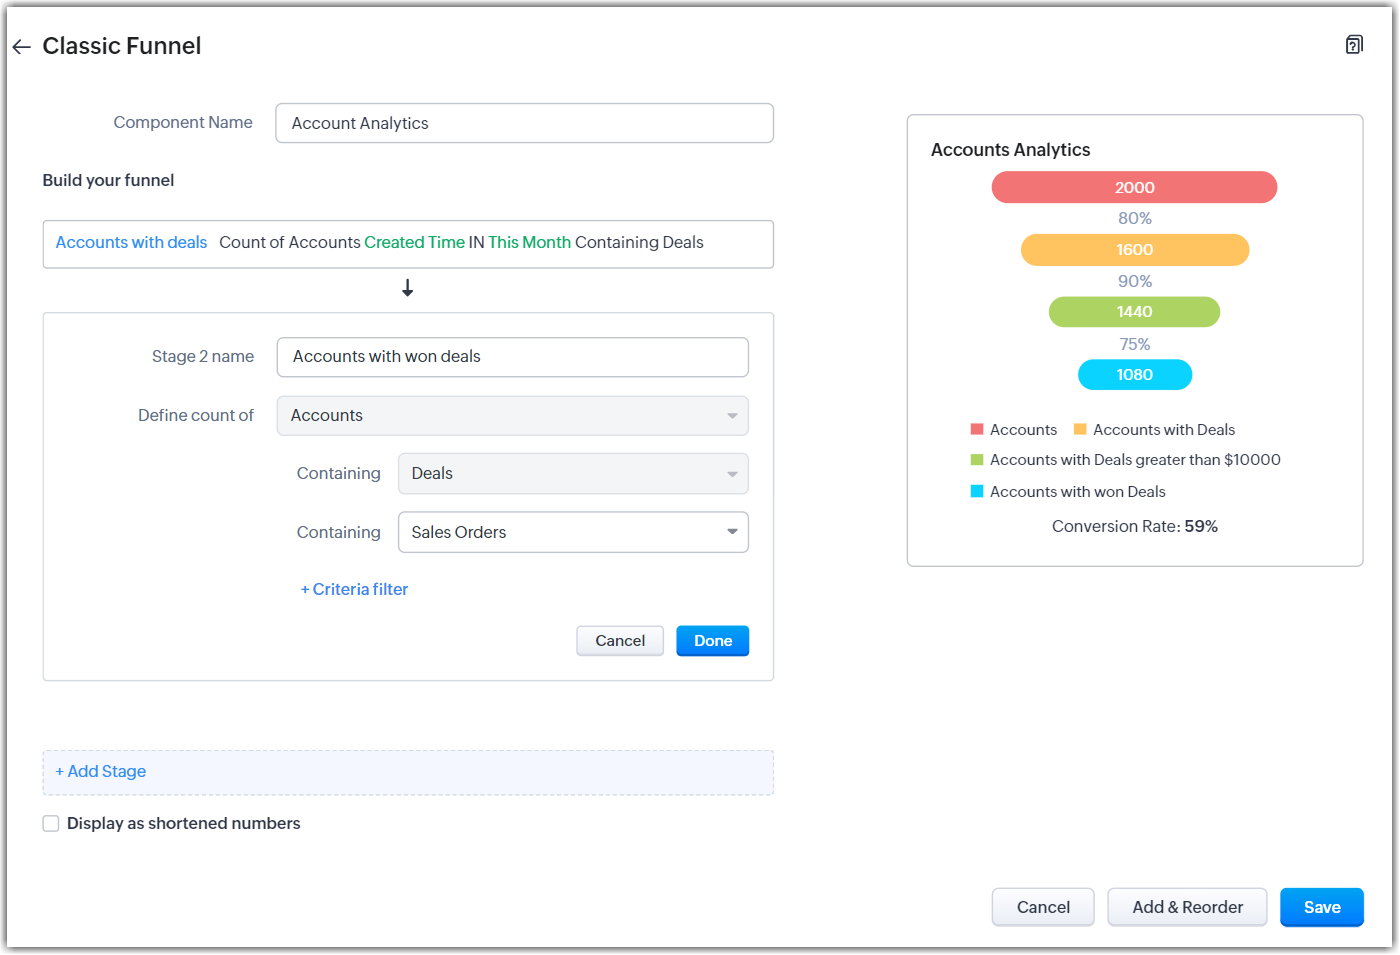This screenshot has height=955, width=1400.
Task: Open the Sales Orders dropdown
Action: point(573,533)
